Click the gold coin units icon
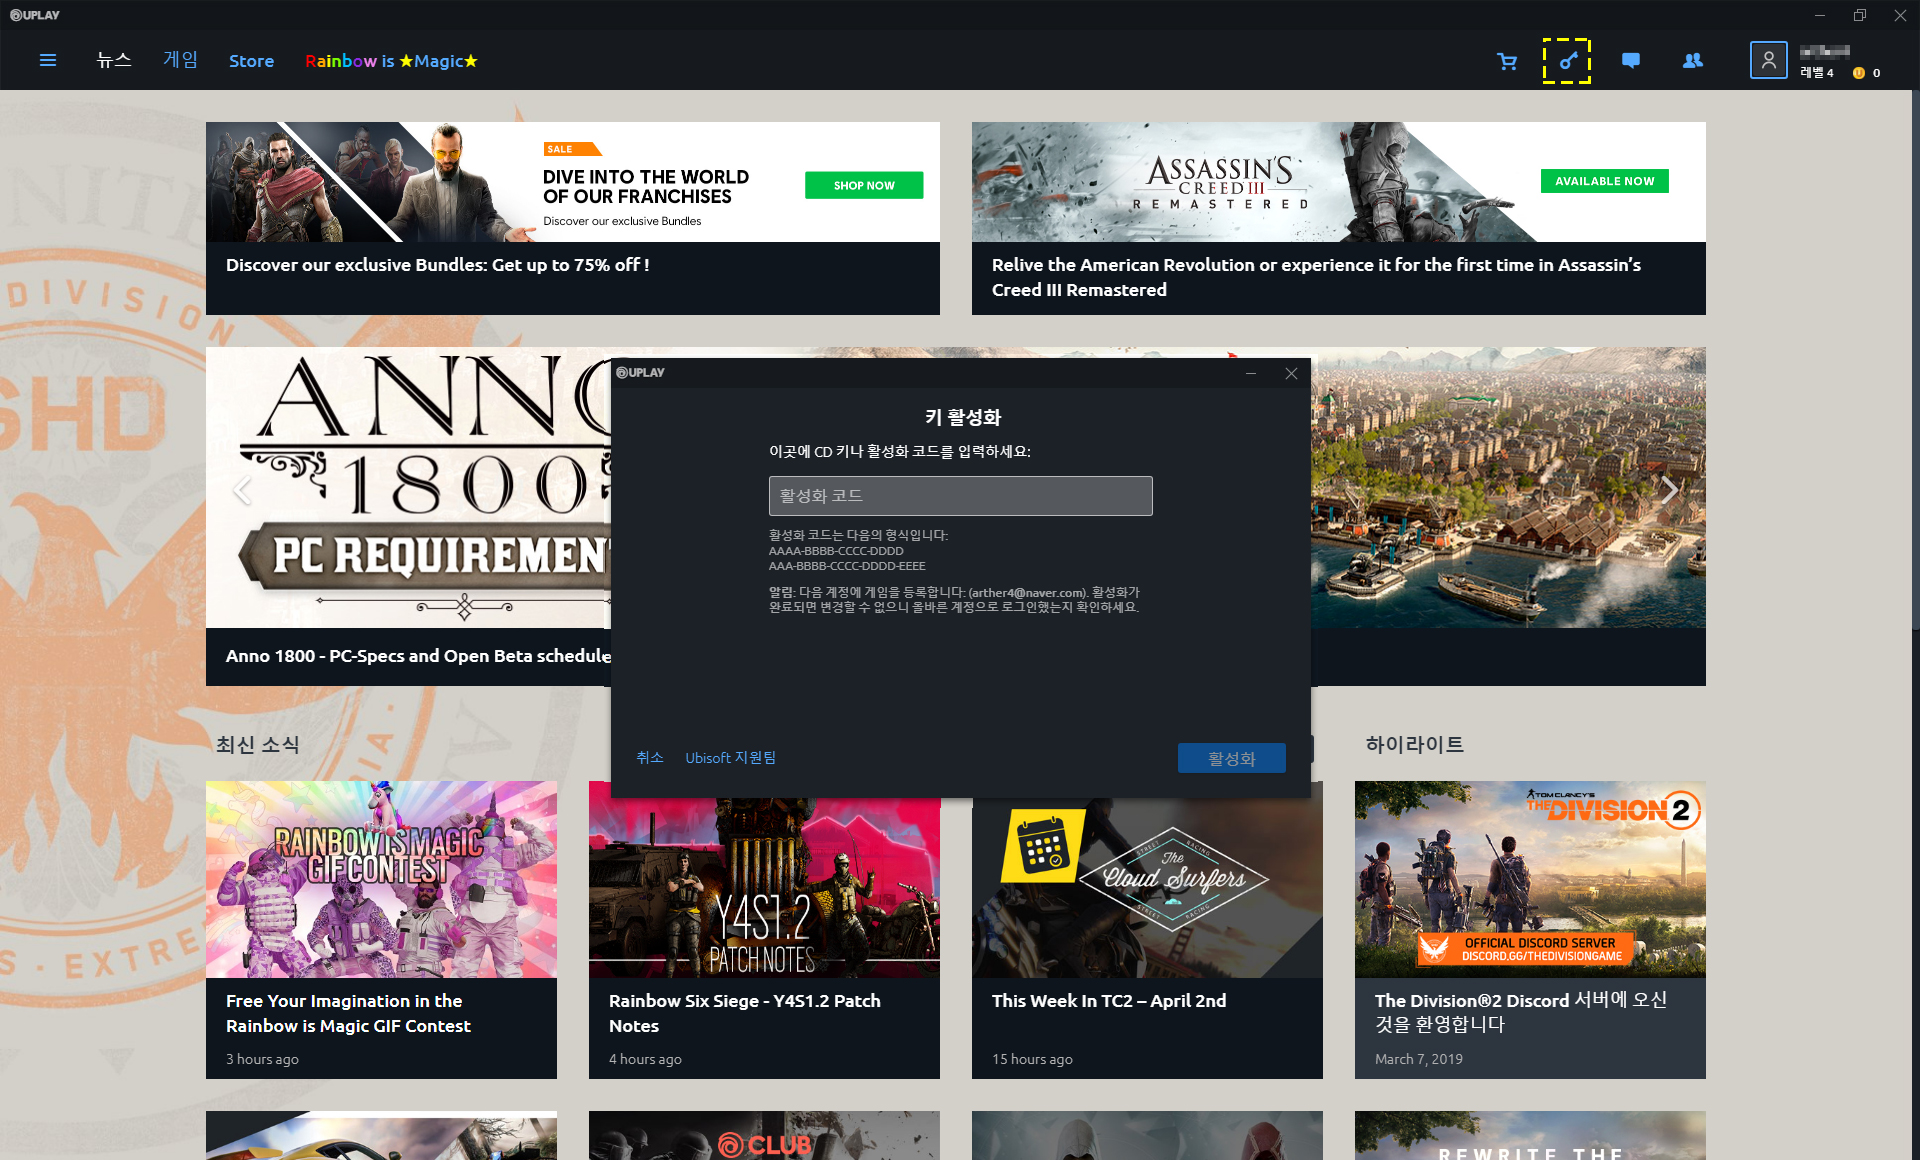The image size is (1920, 1160). coord(1859,73)
